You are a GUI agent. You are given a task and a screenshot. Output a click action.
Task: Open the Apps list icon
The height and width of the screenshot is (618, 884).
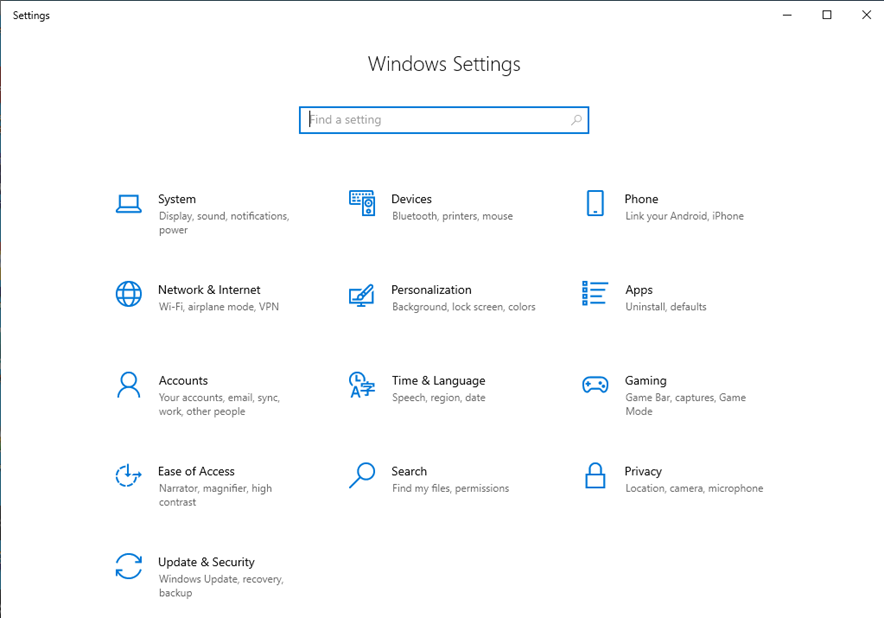point(595,293)
